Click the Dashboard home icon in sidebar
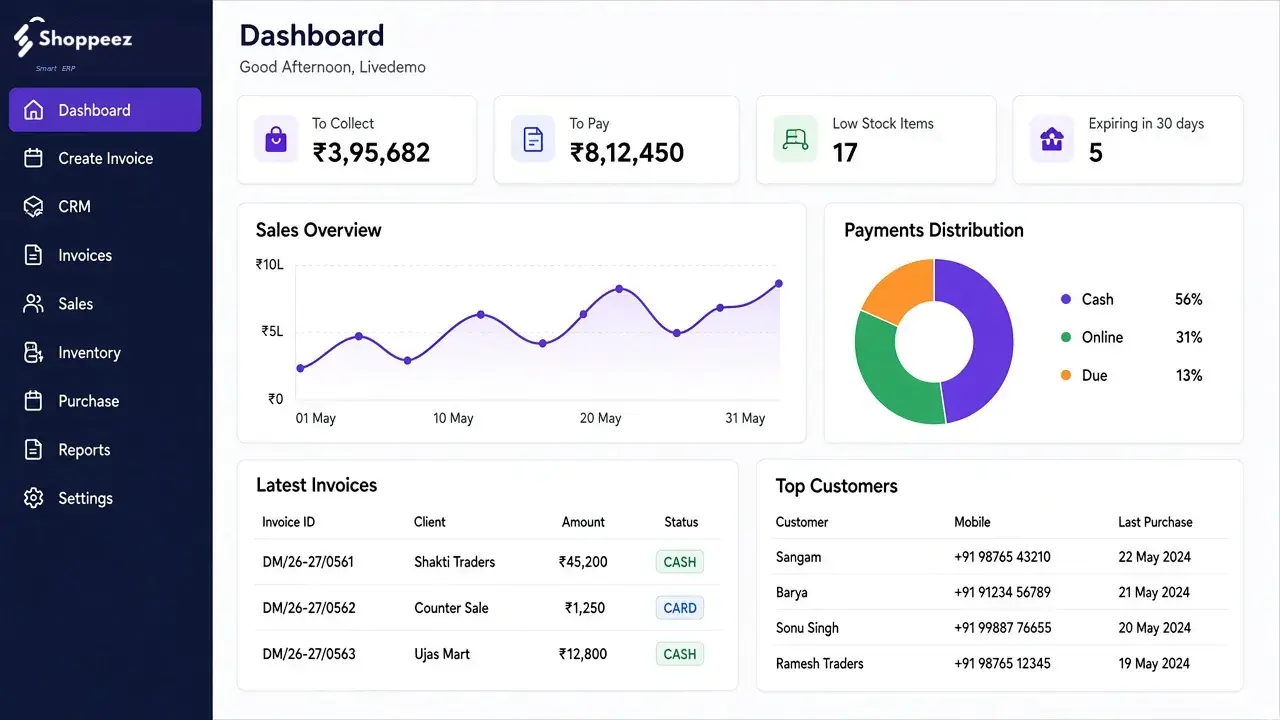 point(34,110)
